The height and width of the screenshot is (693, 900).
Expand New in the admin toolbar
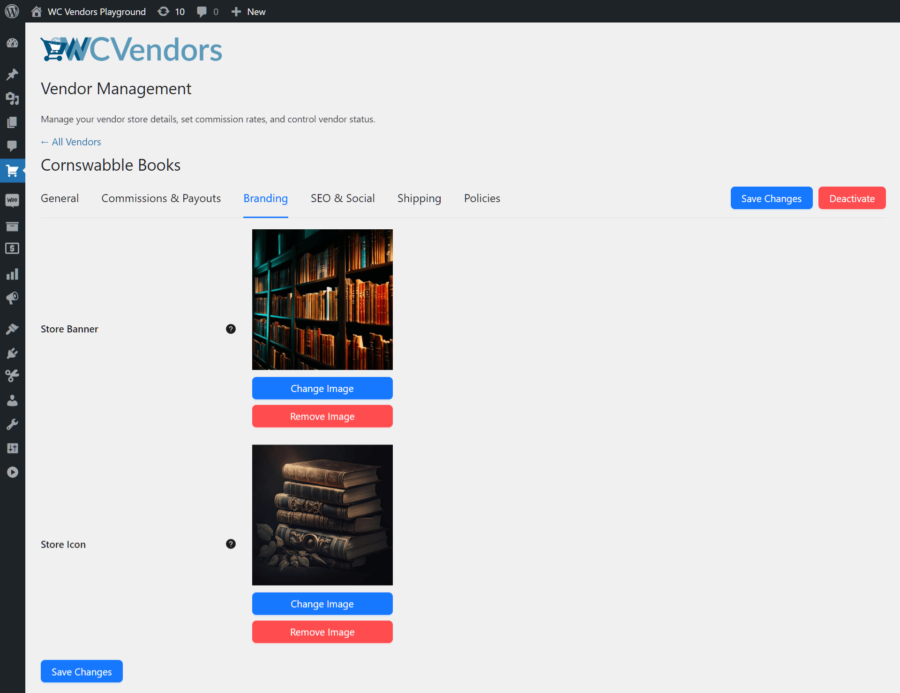tap(248, 11)
